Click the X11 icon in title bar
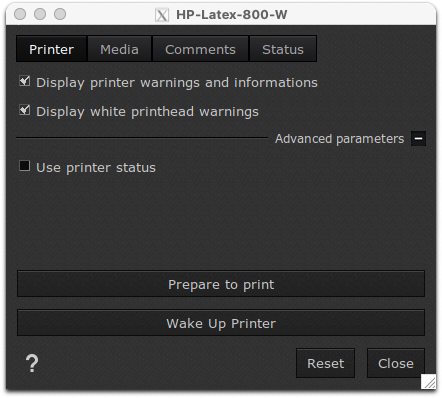 coord(162,15)
